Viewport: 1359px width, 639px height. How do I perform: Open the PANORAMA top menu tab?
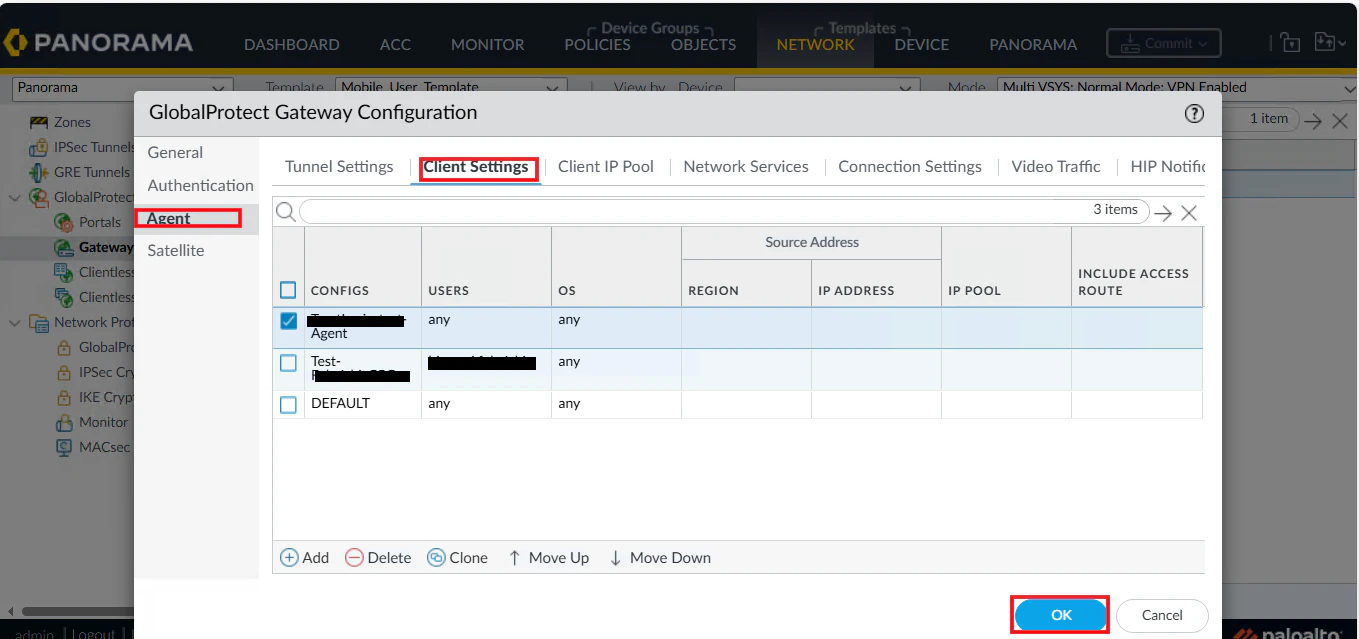pyautogui.click(x=1033, y=45)
